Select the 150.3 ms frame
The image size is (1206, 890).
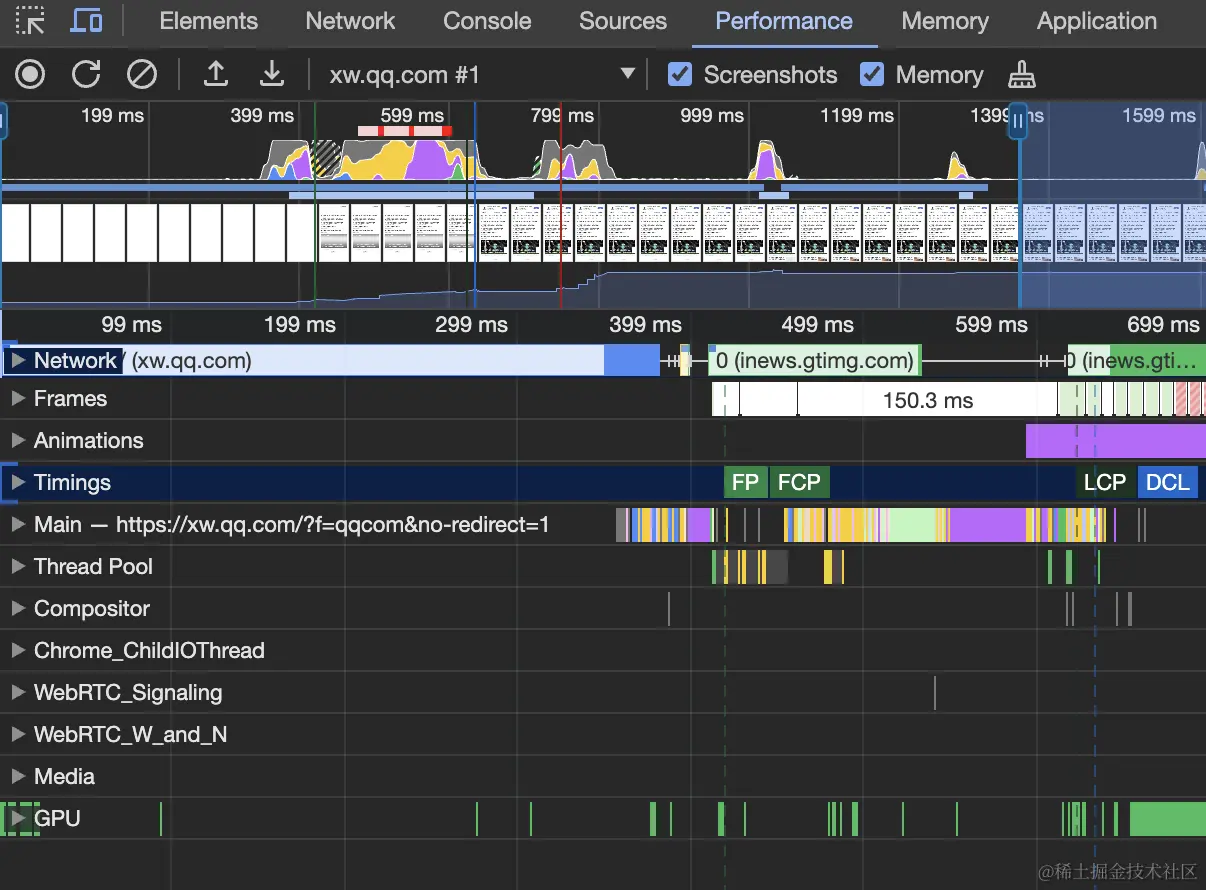point(927,400)
